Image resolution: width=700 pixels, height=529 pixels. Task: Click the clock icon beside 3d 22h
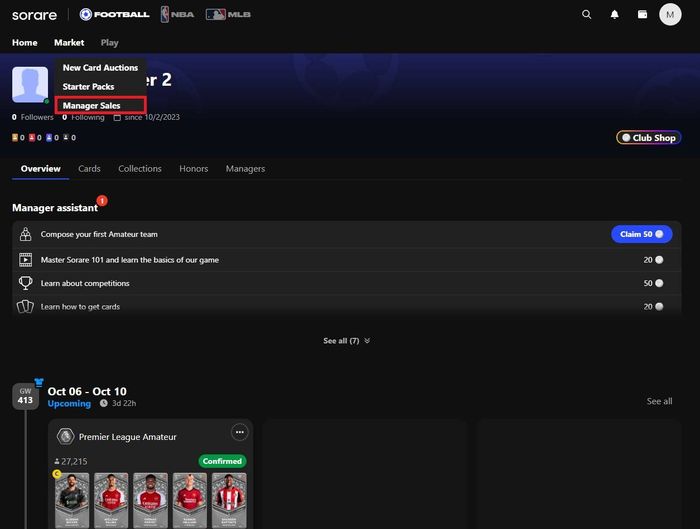pos(104,403)
